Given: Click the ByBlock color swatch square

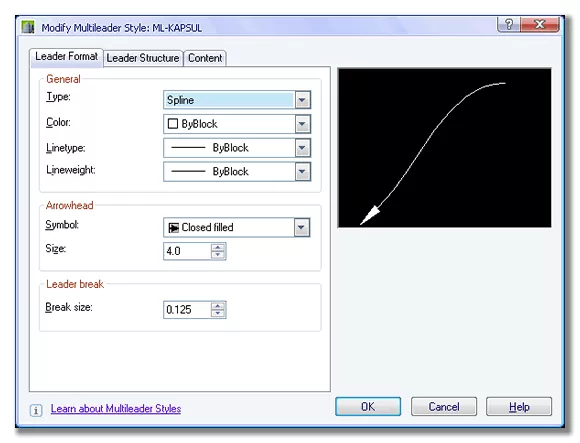Looking at the screenshot, I should click(x=173, y=124).
